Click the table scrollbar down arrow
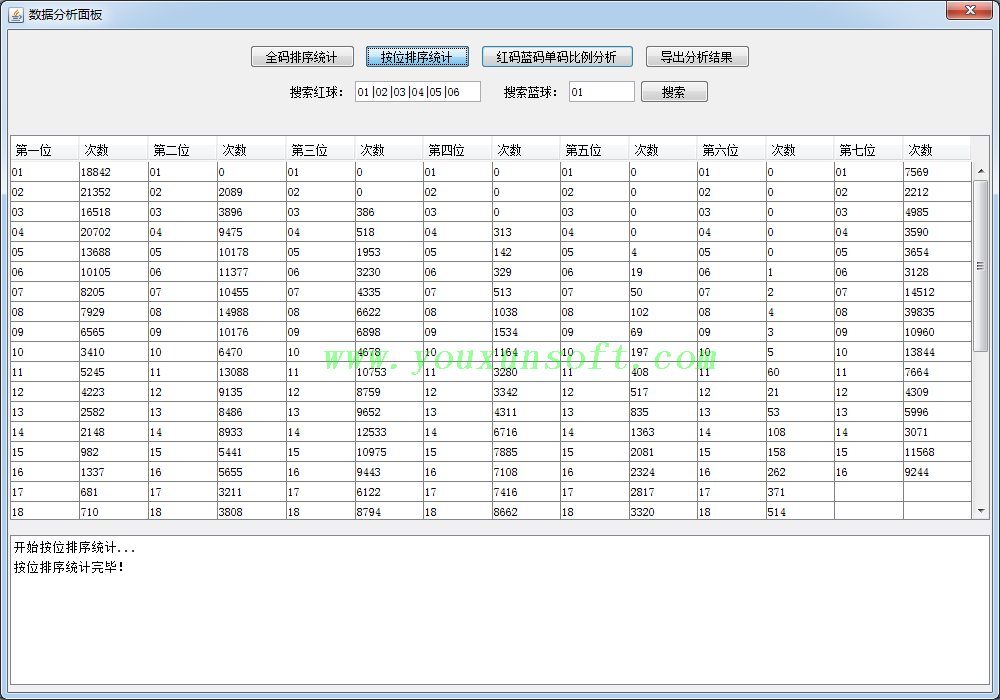This screenshot has width=1000, height=700. click(981, 511)
